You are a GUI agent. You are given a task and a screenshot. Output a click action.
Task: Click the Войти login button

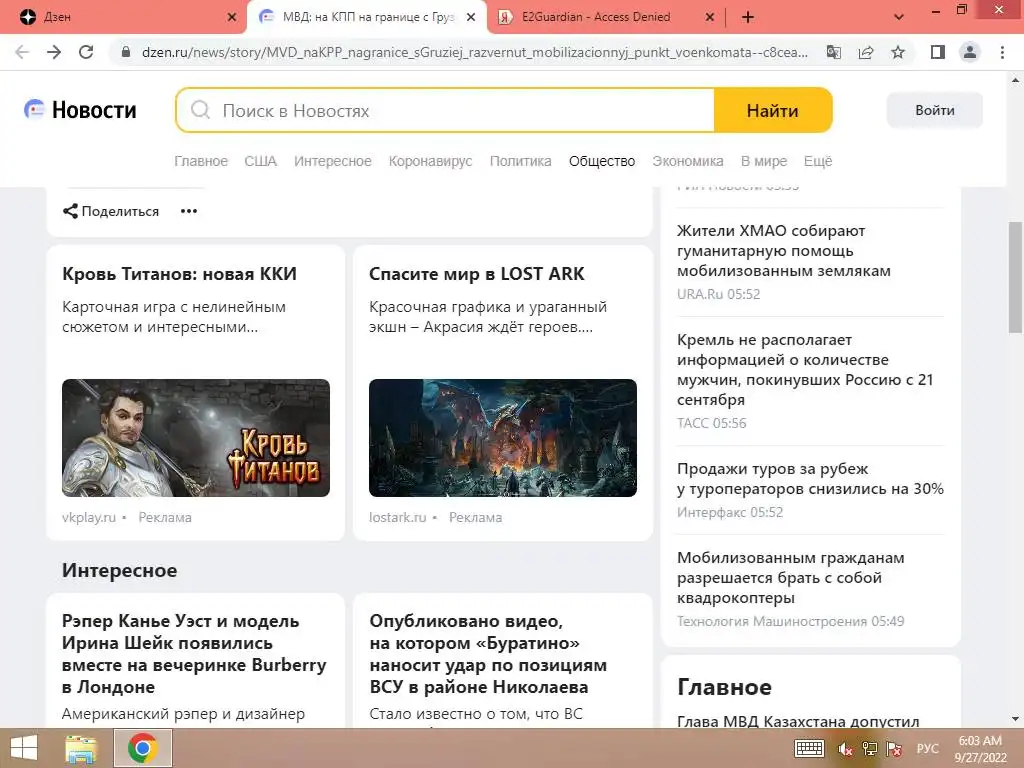pos(935,110)
